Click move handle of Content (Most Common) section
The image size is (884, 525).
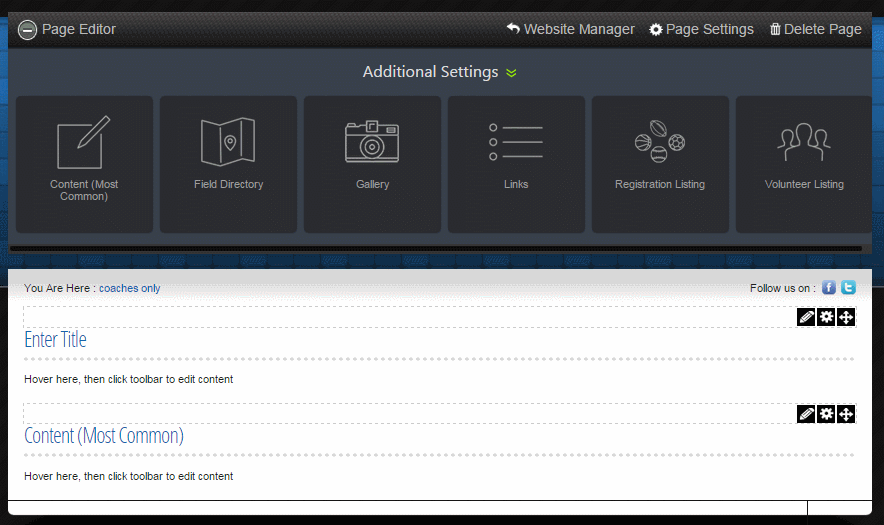pyautogui.click(x=845, y=414)
